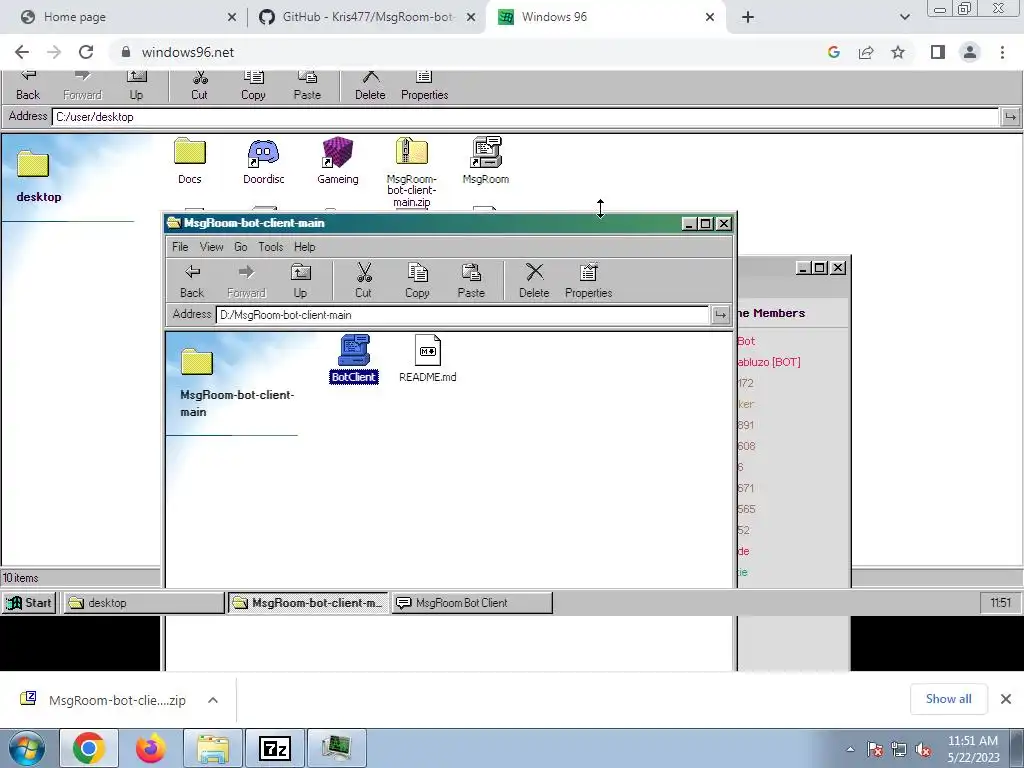
Task: Open the View menu
Action: tap(212, 247)
